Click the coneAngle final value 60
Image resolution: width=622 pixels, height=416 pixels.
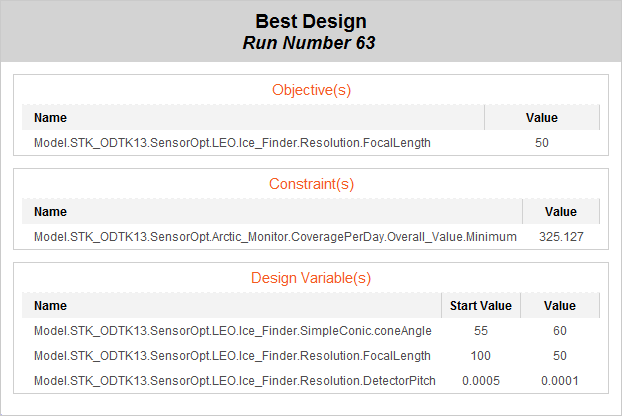click(x=560, y=331)
